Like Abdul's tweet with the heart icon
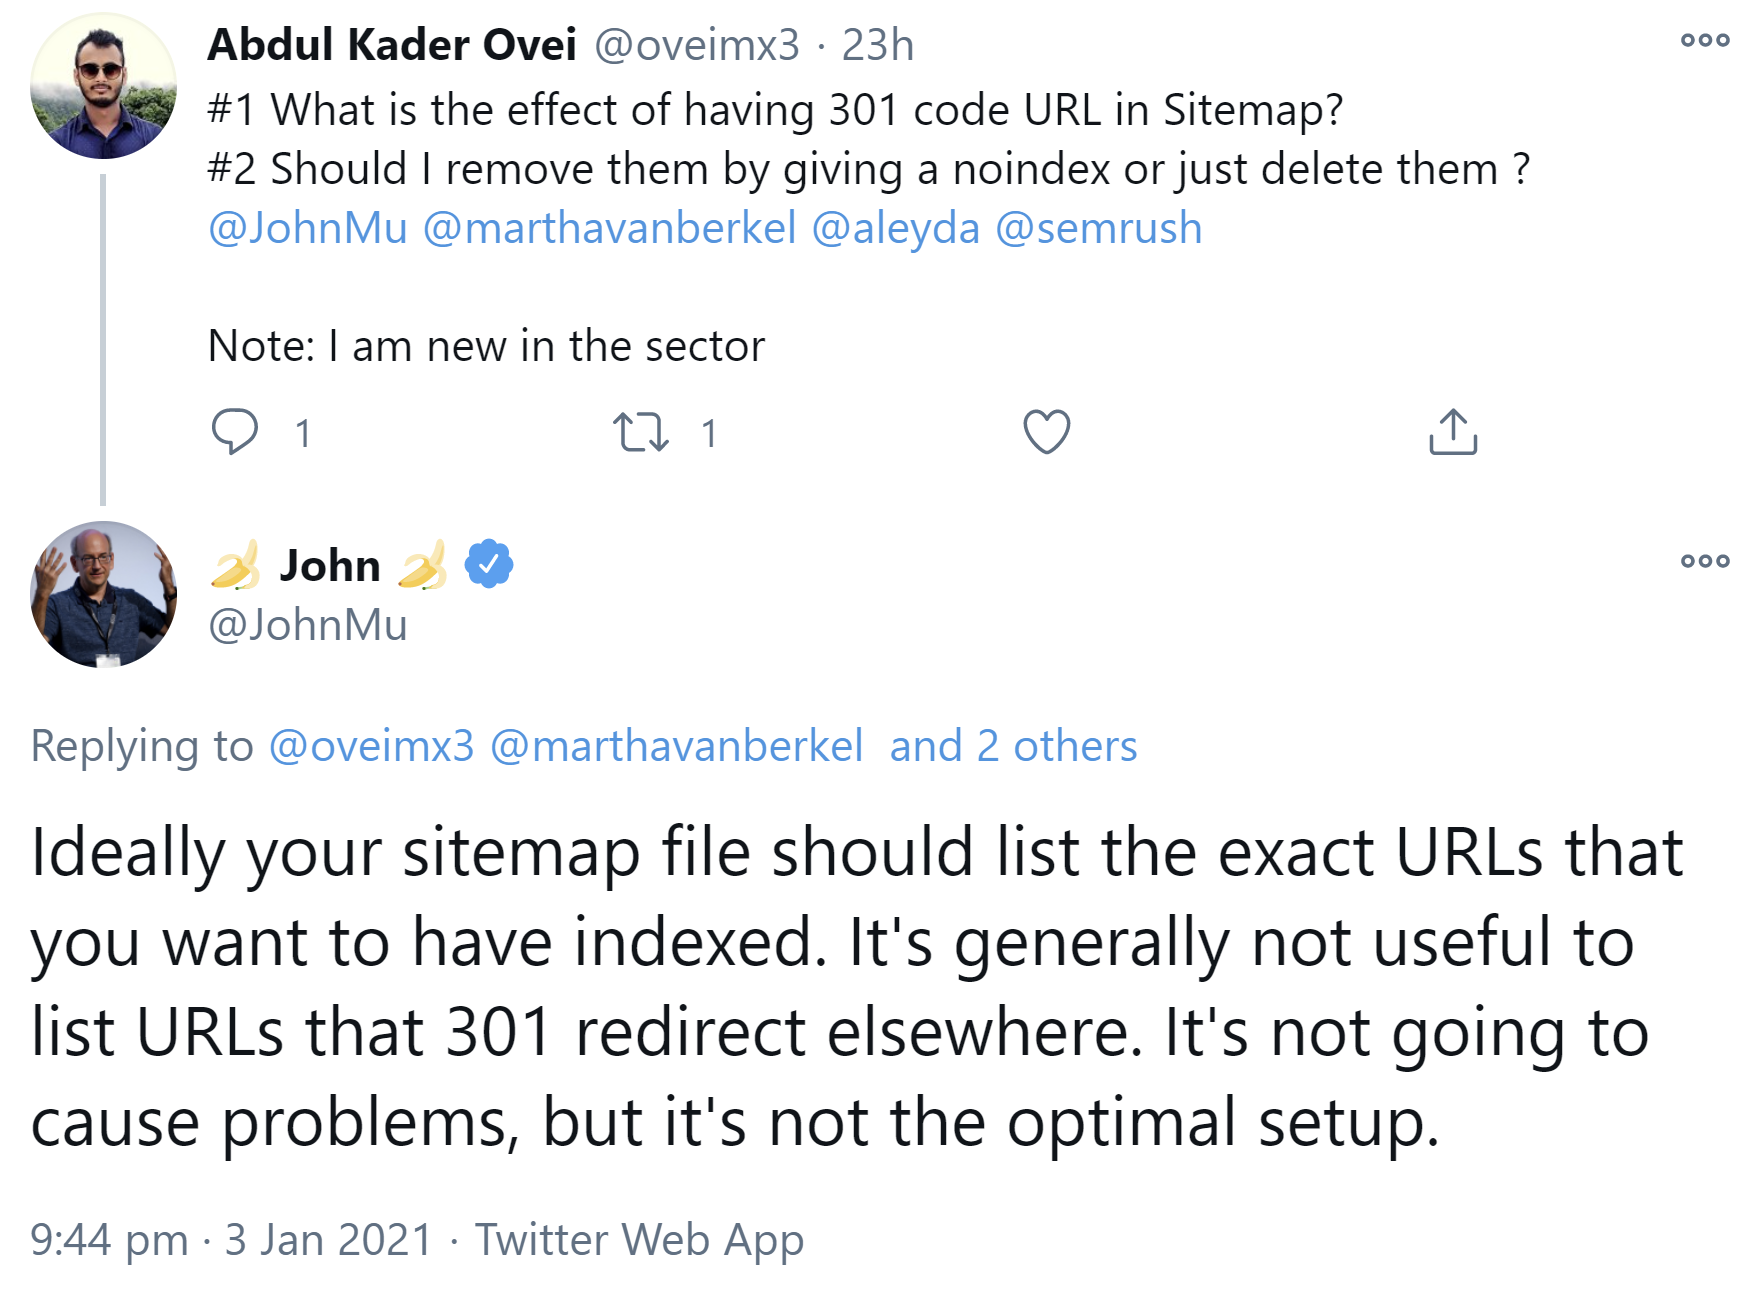 coord(1046,430)
